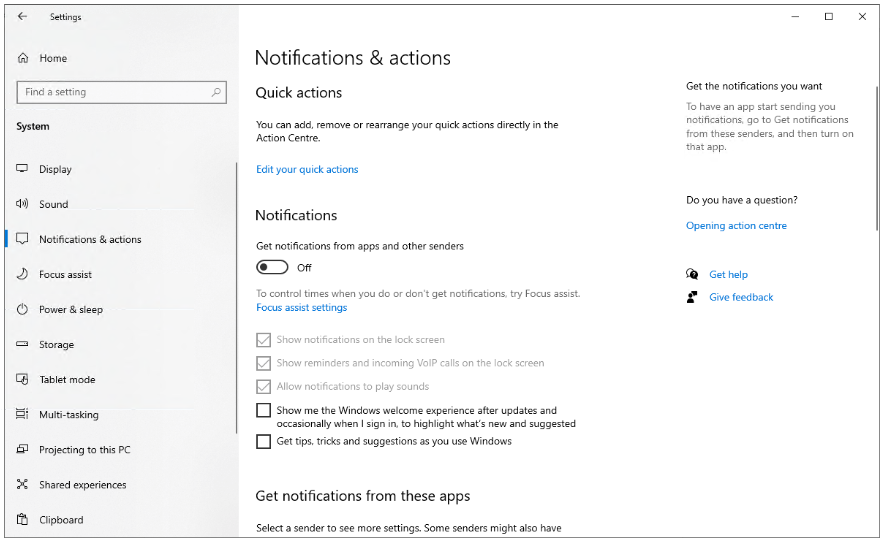Click in the Find a setting box

tap(110, 92)
